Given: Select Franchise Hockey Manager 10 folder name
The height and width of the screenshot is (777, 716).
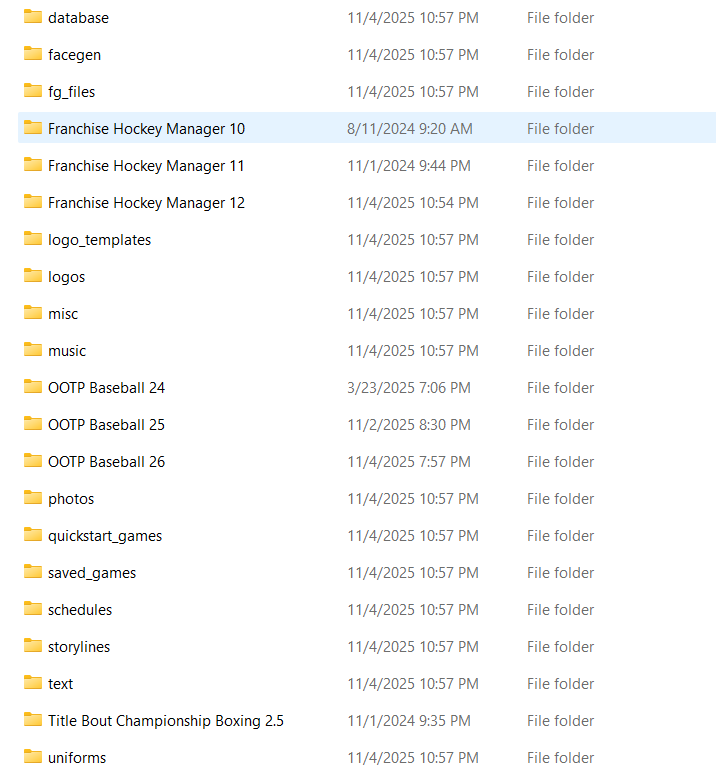Looking at the screenshot, I should point(146,128).
